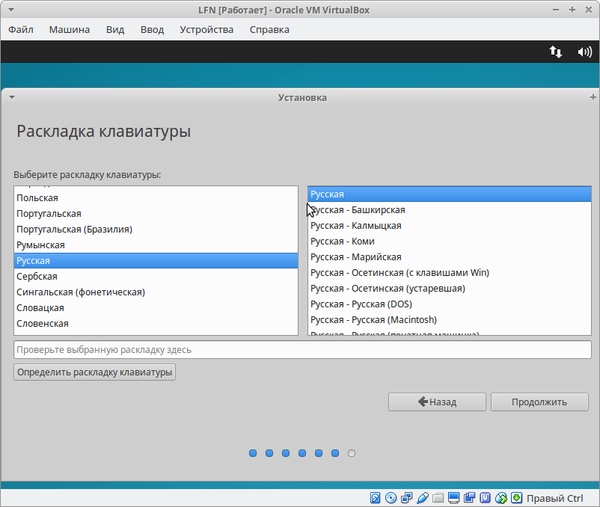600x507 pixels.
Task: Open the Файл menu
Action: 20,29
